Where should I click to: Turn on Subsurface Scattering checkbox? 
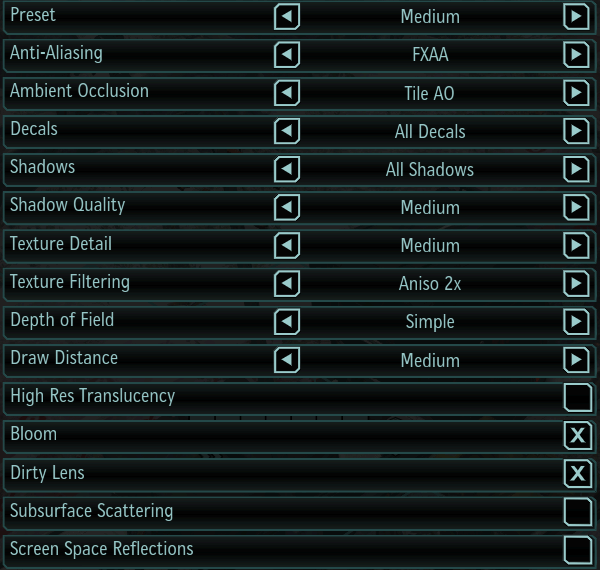click(x=577, y=512)
